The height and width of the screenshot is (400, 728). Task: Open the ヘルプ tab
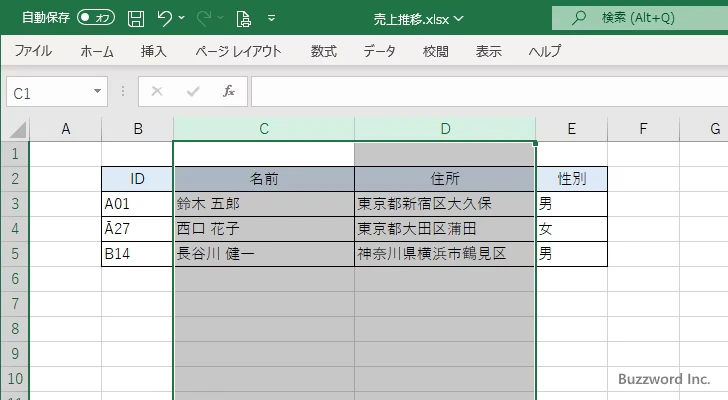point(545,51)
